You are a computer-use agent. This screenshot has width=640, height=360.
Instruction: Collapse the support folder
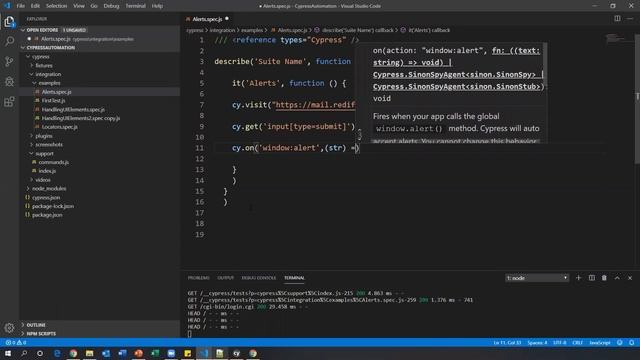point(44,153)
